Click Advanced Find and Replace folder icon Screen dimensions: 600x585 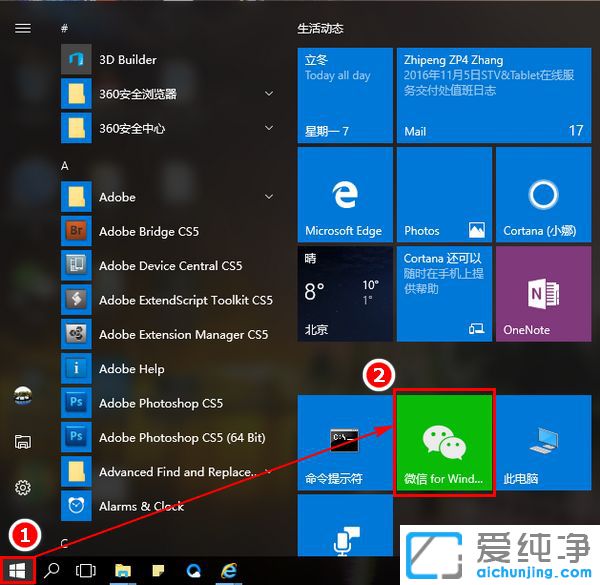[x=76, y=471]
